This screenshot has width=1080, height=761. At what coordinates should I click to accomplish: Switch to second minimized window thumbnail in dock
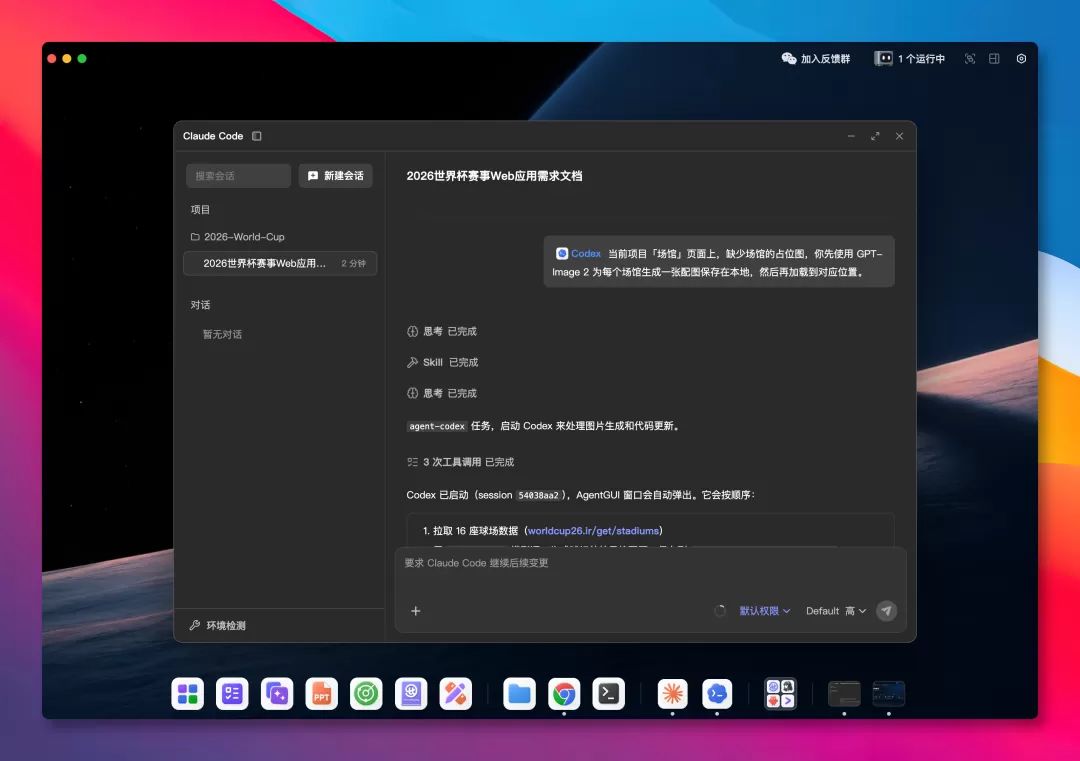coord(889,694)
